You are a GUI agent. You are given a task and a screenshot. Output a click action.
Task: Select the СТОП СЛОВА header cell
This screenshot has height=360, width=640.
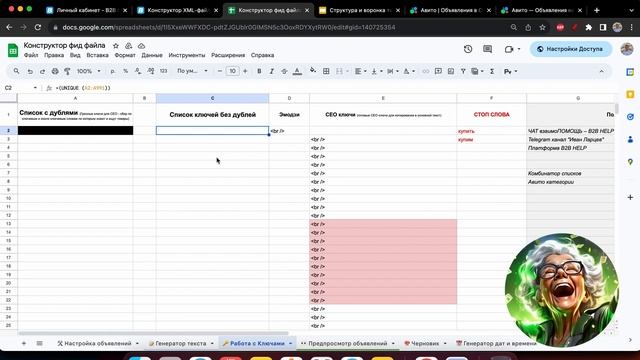[x=491, y=115]
